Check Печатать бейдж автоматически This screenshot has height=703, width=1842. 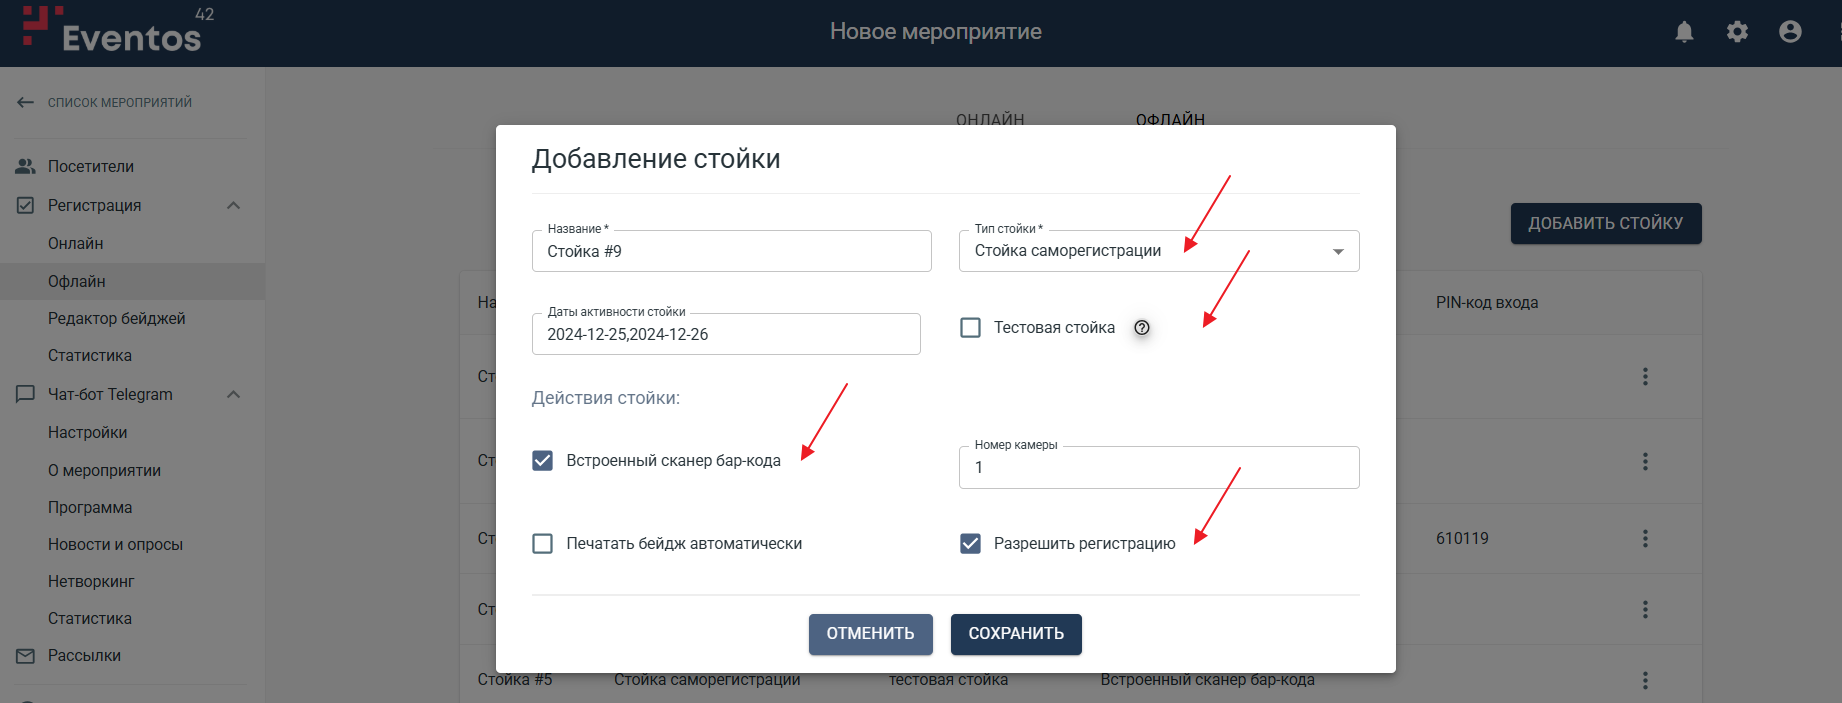pos(543,544)
